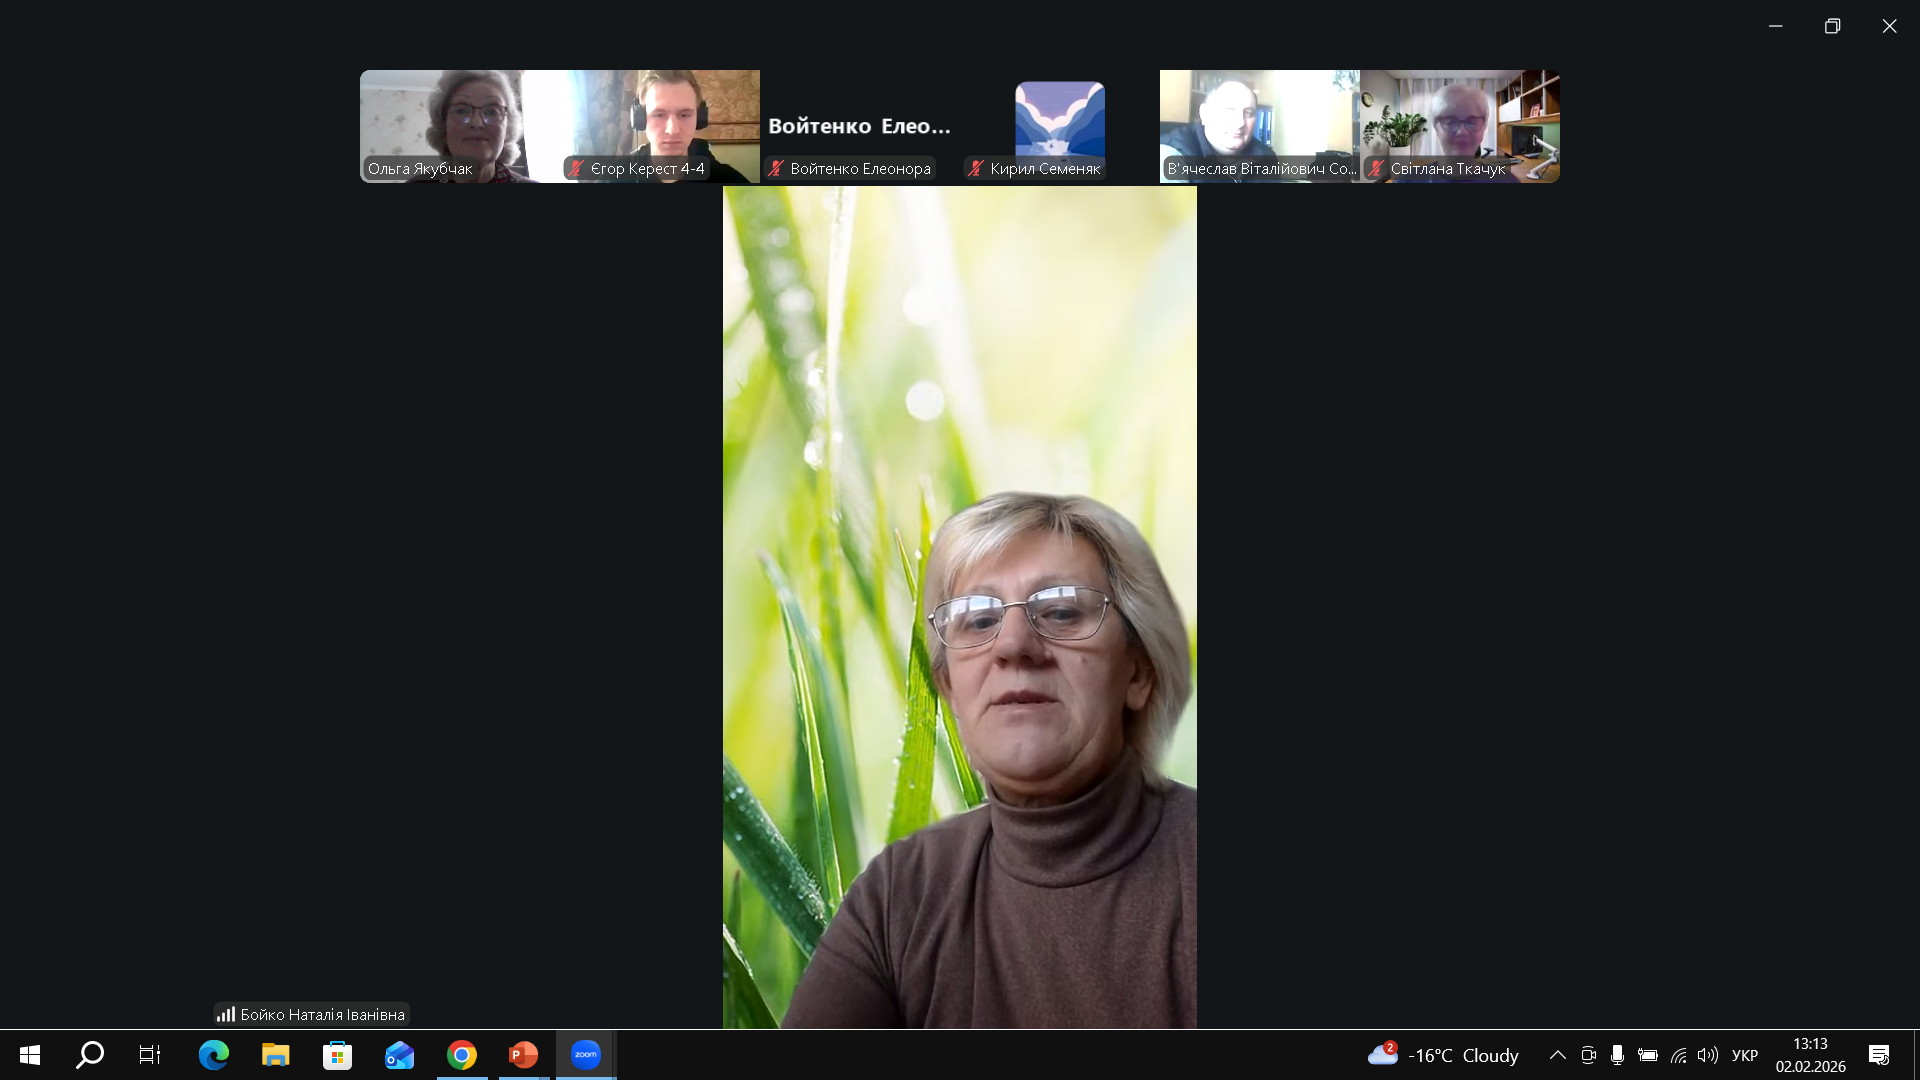The width and height of the screenshot is (1920, 1080).
Task: Open the taskbar search icon
Action: (90, 1055)
